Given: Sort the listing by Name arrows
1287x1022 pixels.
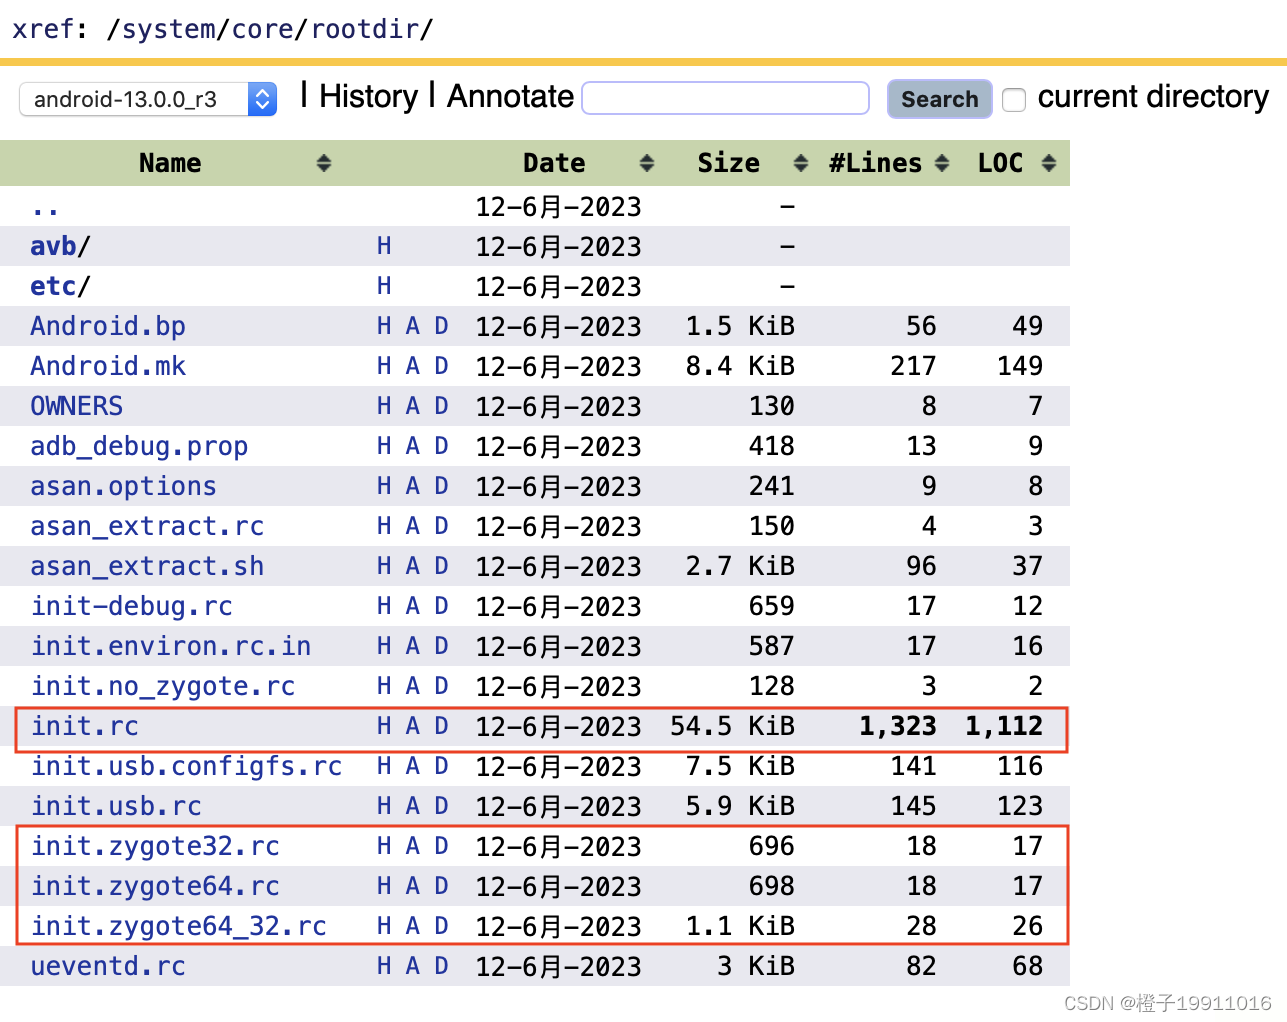Looking at the screenshot, I should pyautogui.click(x=324, y=163).
